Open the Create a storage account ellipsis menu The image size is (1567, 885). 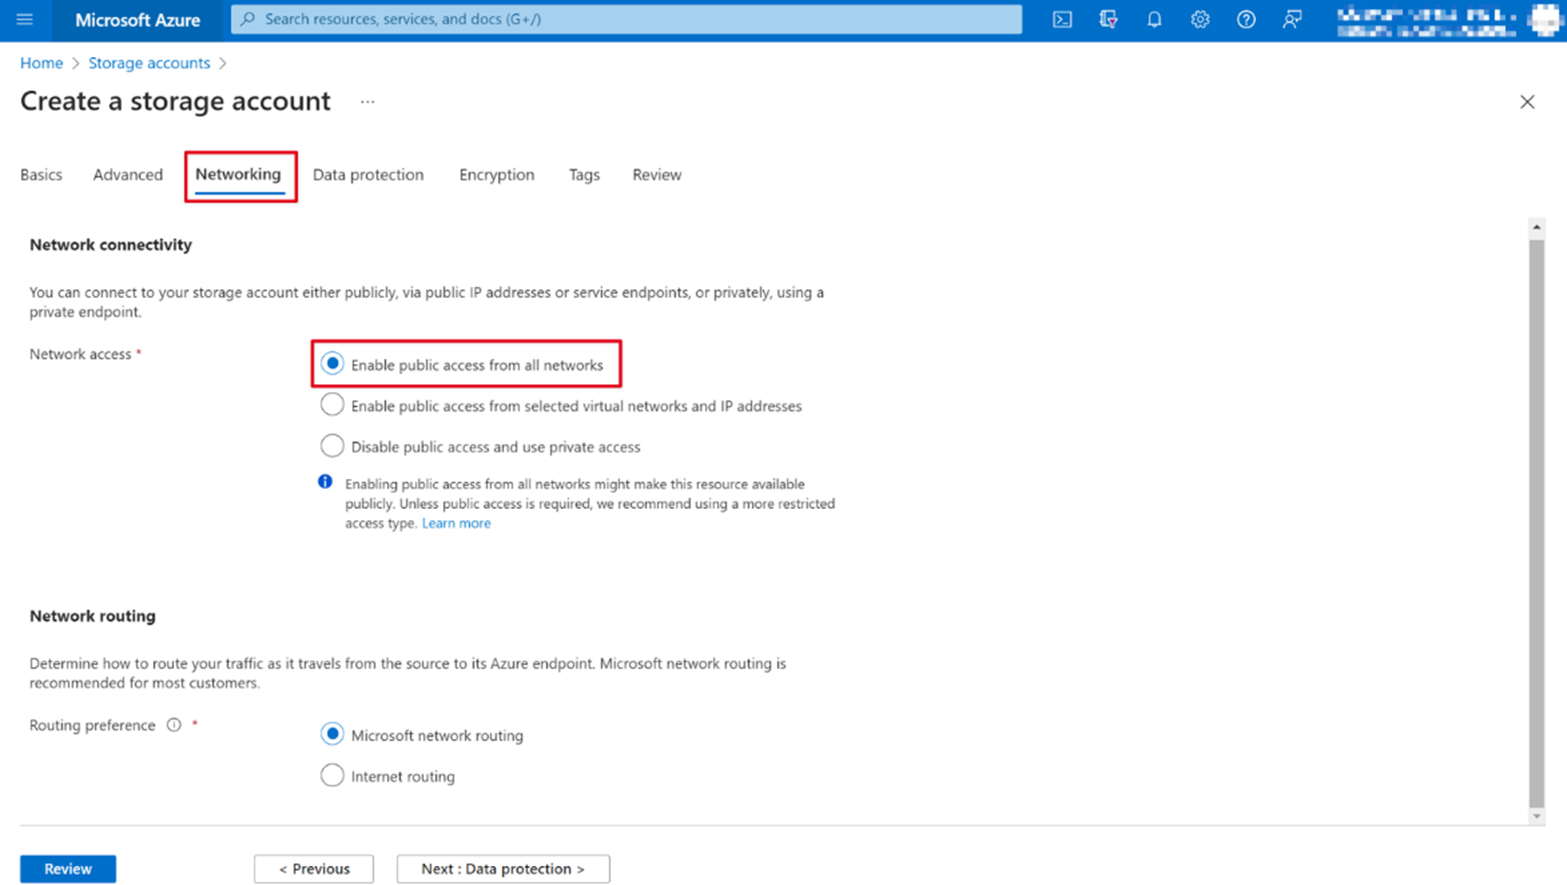click(x=368, y=101)
